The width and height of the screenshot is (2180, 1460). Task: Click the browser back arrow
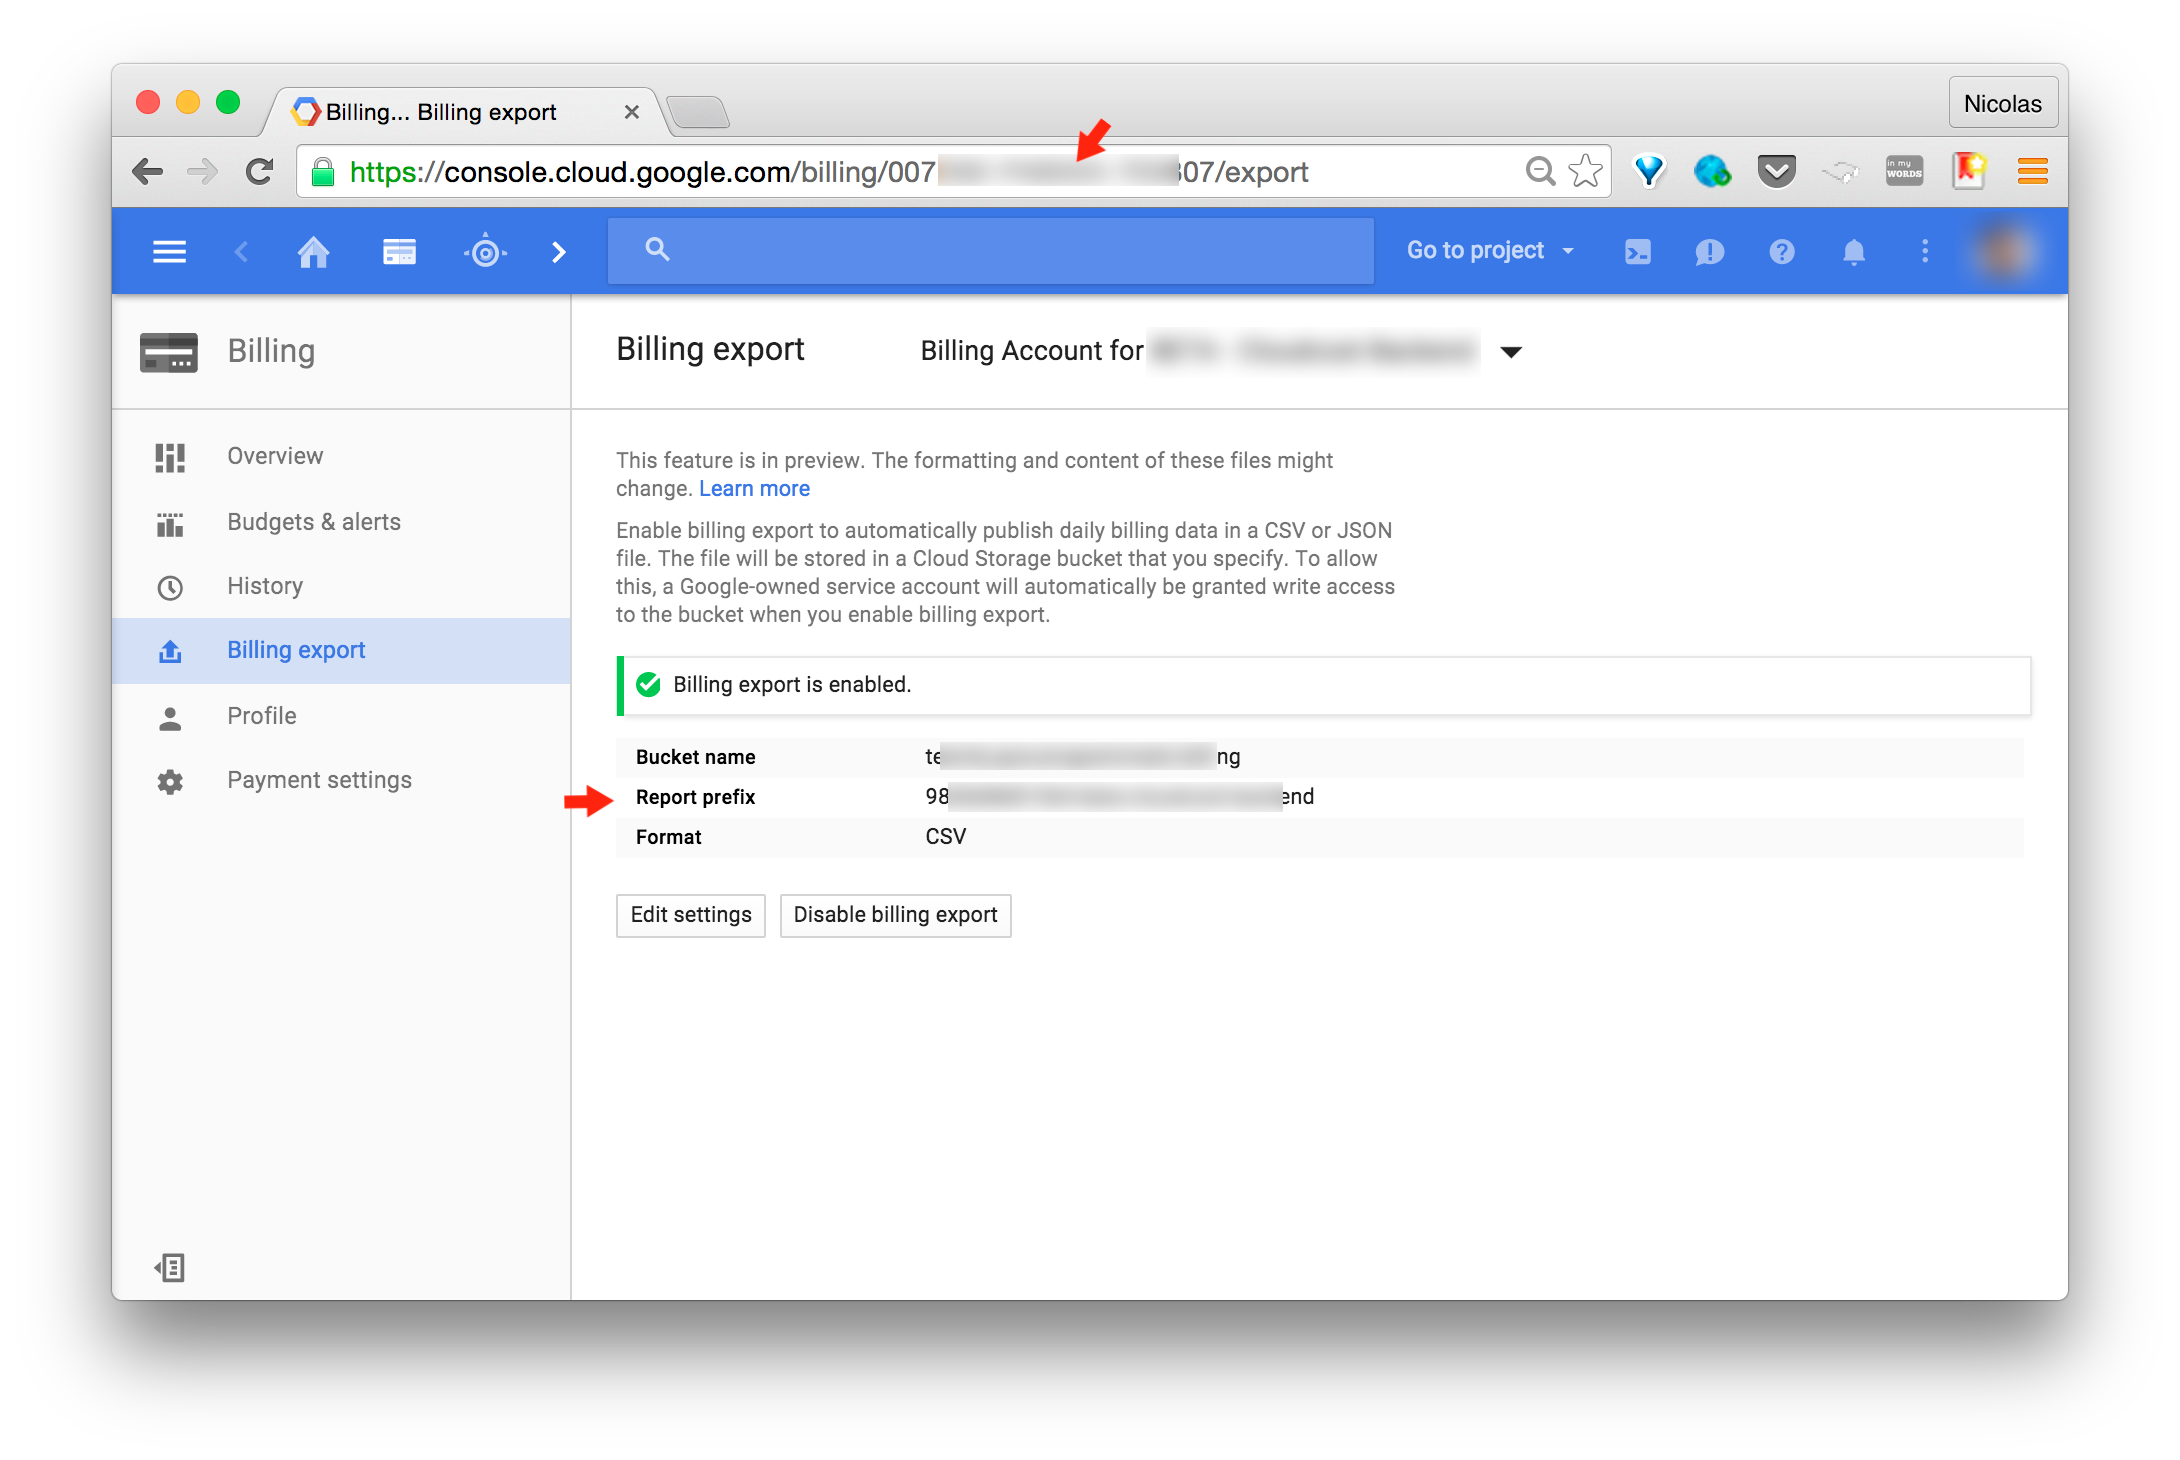click(147, 172)
